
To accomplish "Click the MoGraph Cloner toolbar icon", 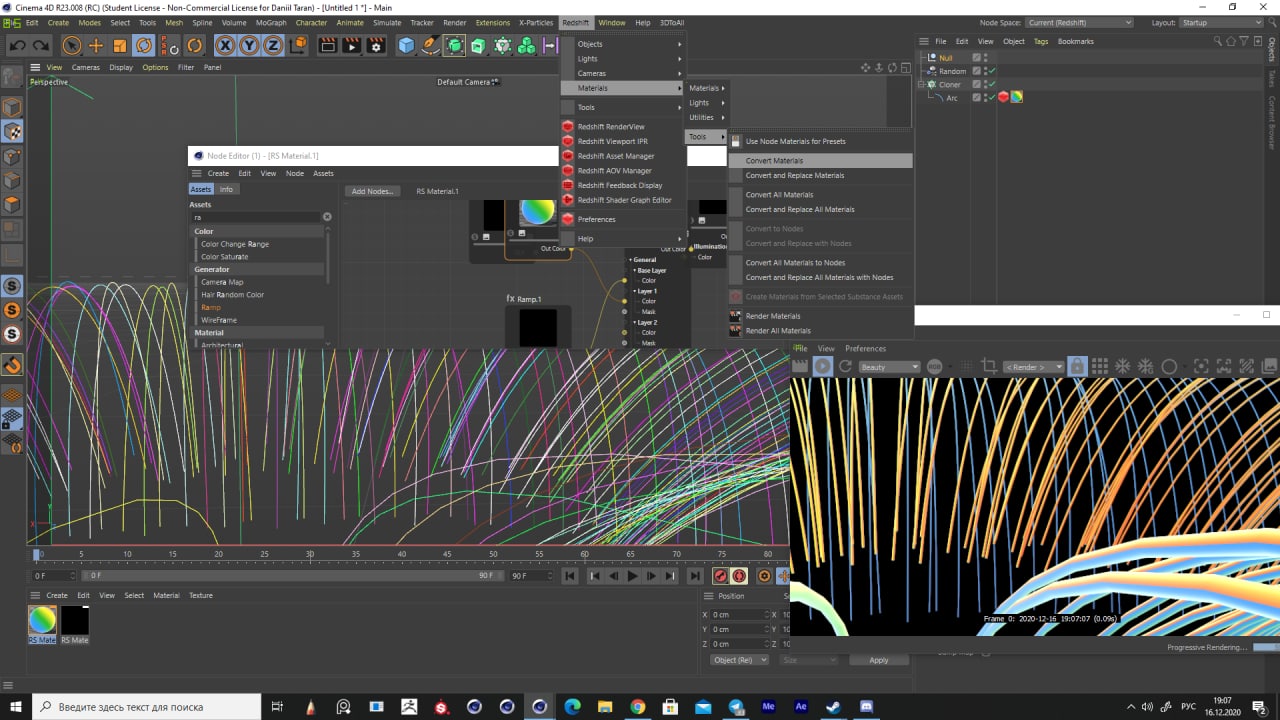I will coord(502,45).
